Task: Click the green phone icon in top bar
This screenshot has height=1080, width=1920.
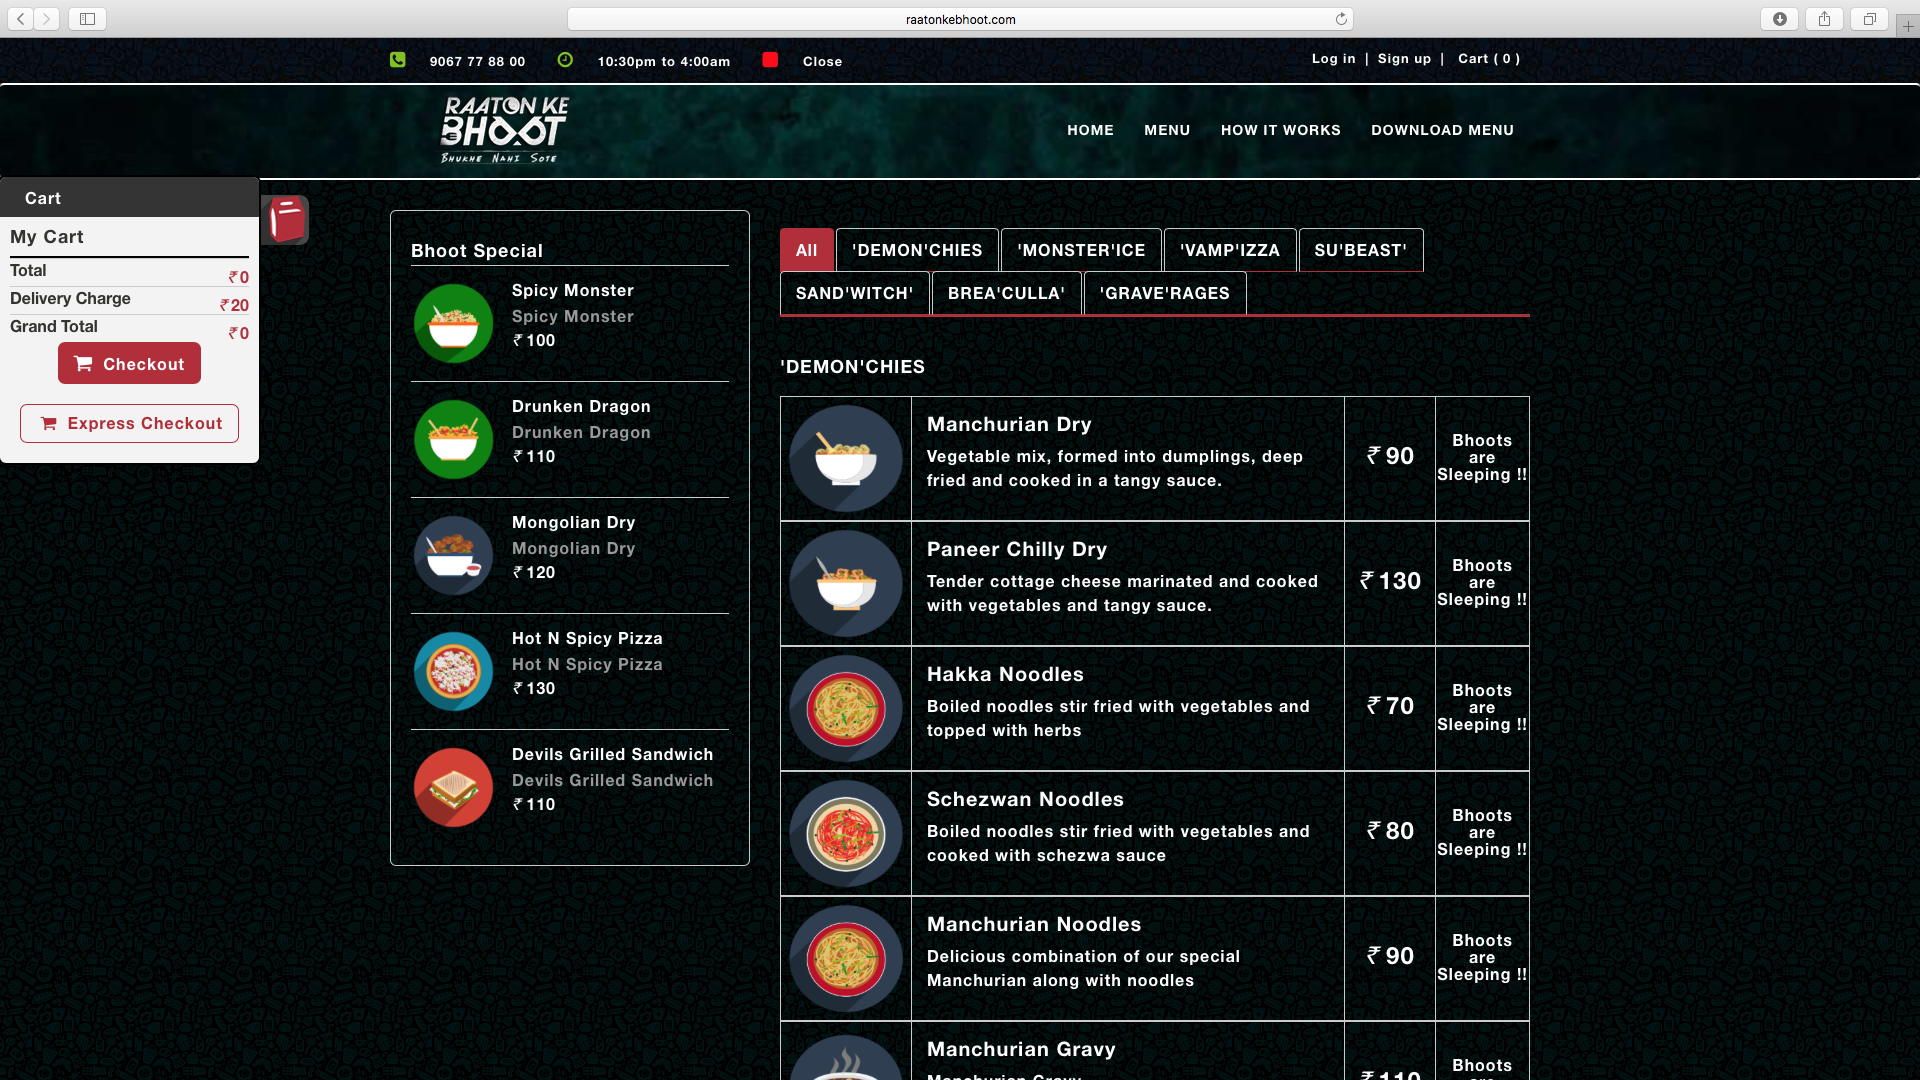Action: click(x=398, y=60)
